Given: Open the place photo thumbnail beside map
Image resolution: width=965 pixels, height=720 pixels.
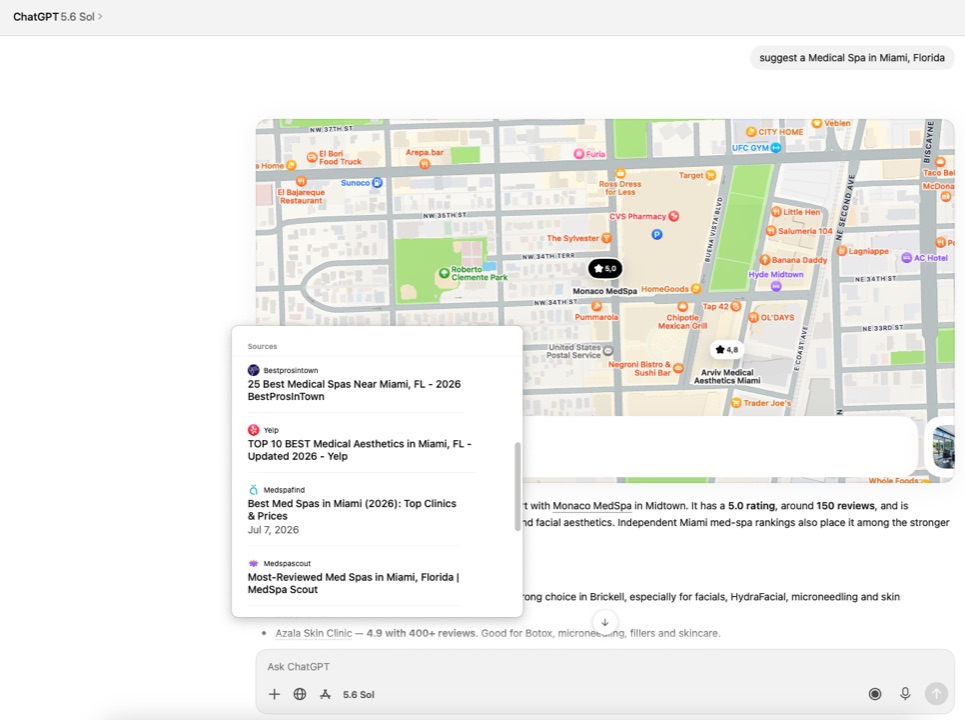Looking at the screenshot, I should click(x=943, y=447).
